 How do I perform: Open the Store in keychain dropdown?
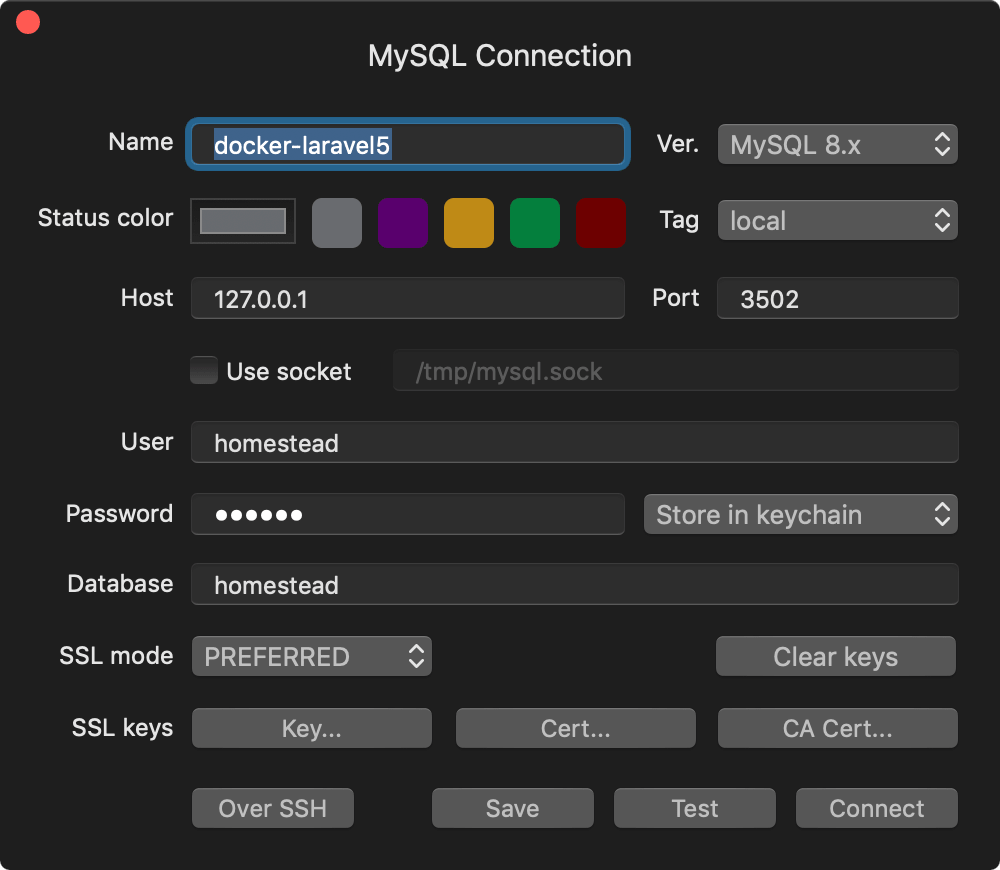800,514
